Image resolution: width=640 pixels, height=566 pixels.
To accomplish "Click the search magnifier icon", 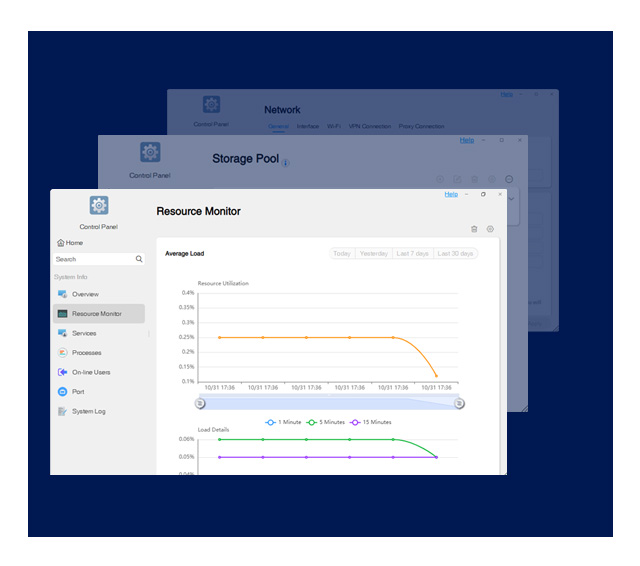I will [139, 259].
